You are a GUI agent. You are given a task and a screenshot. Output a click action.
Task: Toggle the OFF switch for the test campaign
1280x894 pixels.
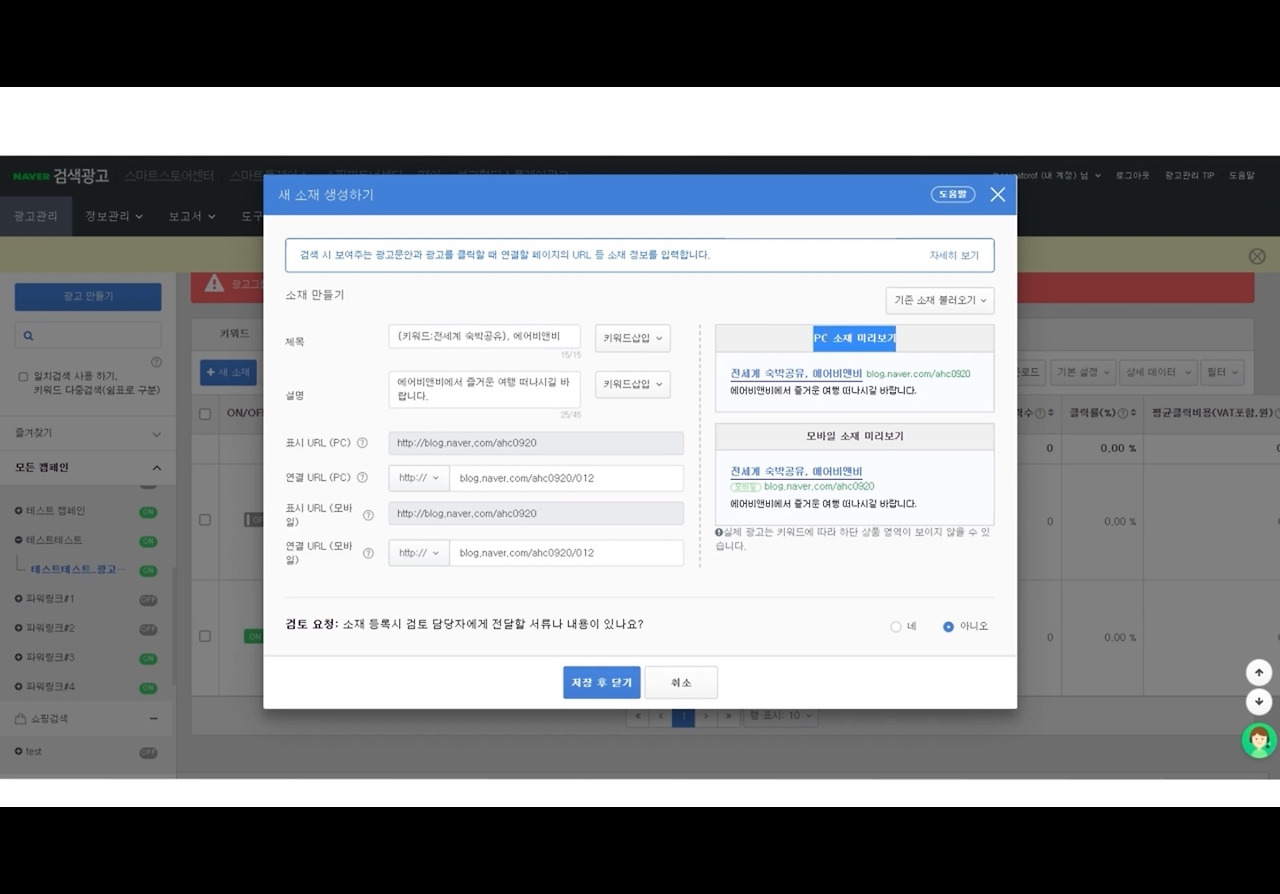point(148,753)
